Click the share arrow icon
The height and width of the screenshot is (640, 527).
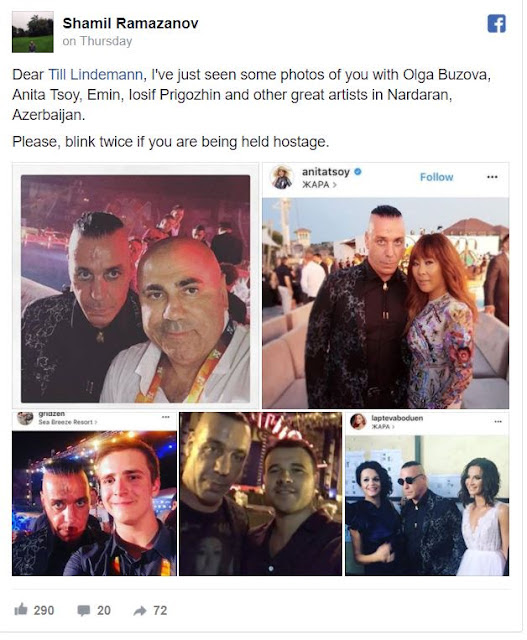tap(140, 610)
